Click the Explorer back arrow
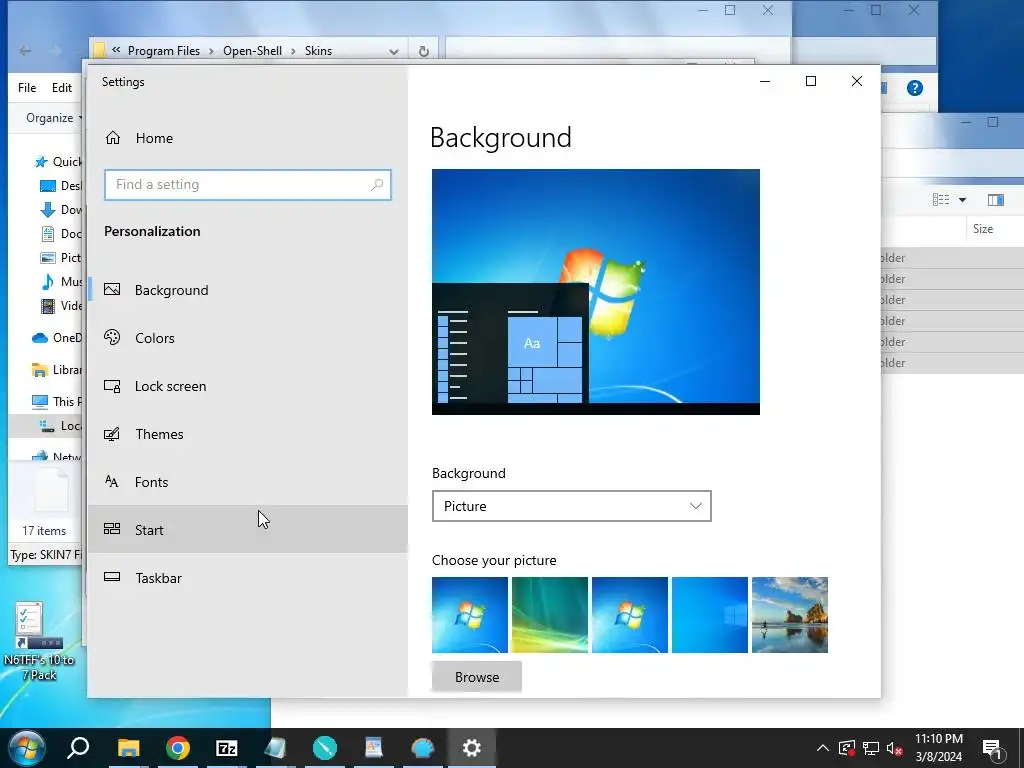 tap(25, 51)
